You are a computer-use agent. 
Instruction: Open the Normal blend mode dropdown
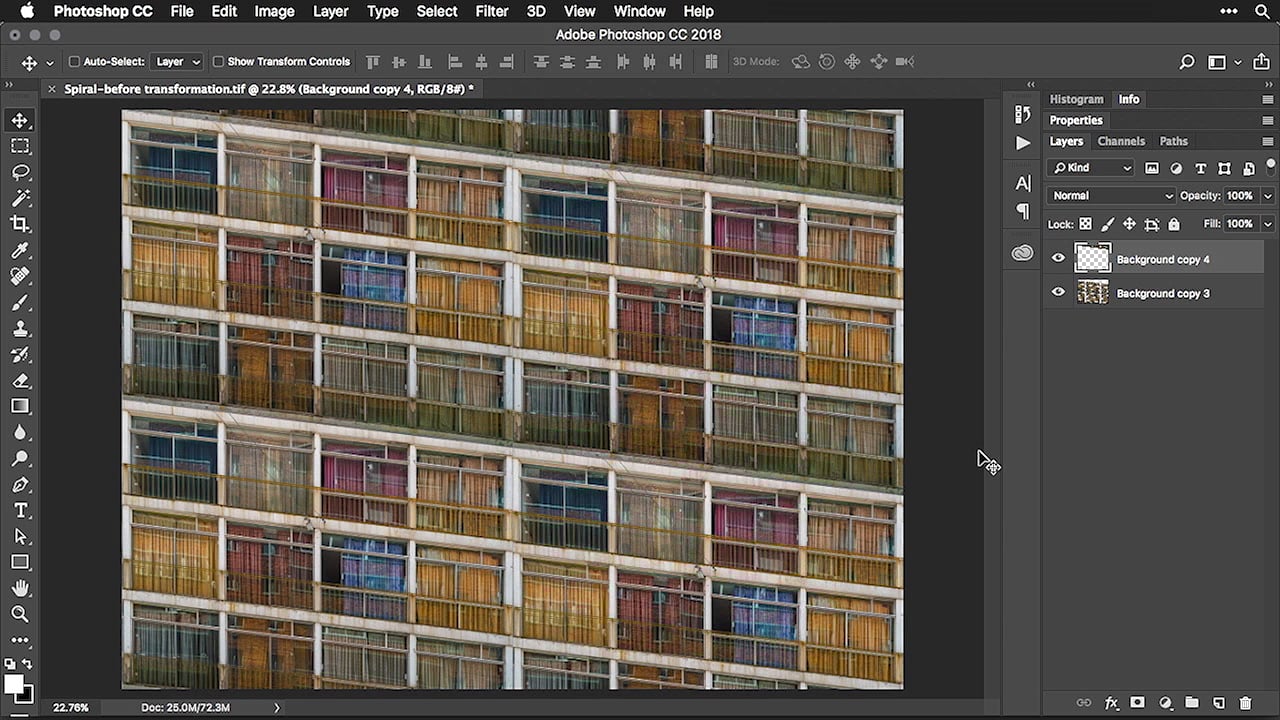coord(1111,196)
